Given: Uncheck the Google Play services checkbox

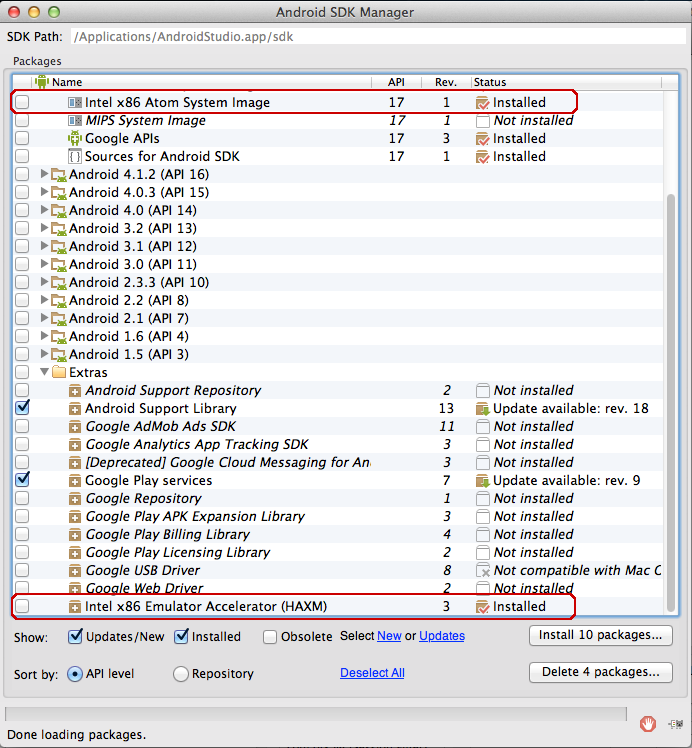Looking at the screenshot, I should click(22, 480).
